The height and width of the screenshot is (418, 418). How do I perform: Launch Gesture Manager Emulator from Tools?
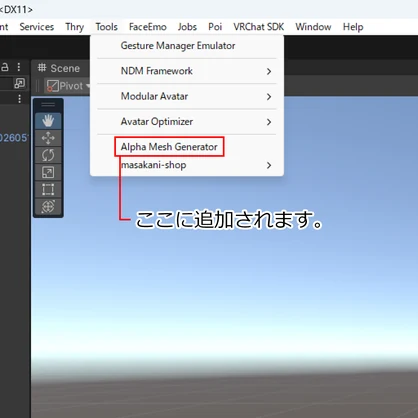click(x=187, y=46)
